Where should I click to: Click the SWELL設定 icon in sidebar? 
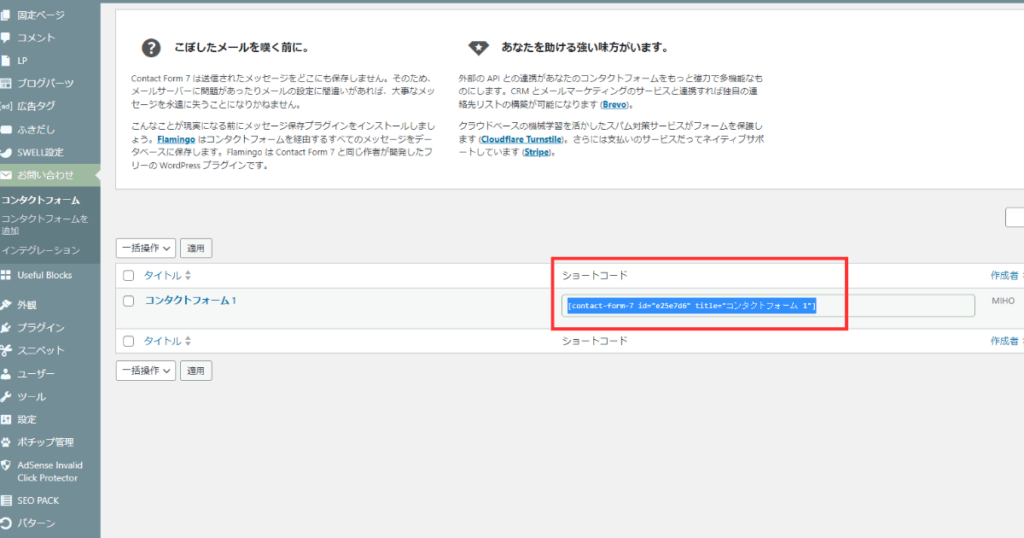tap(5, 153)
